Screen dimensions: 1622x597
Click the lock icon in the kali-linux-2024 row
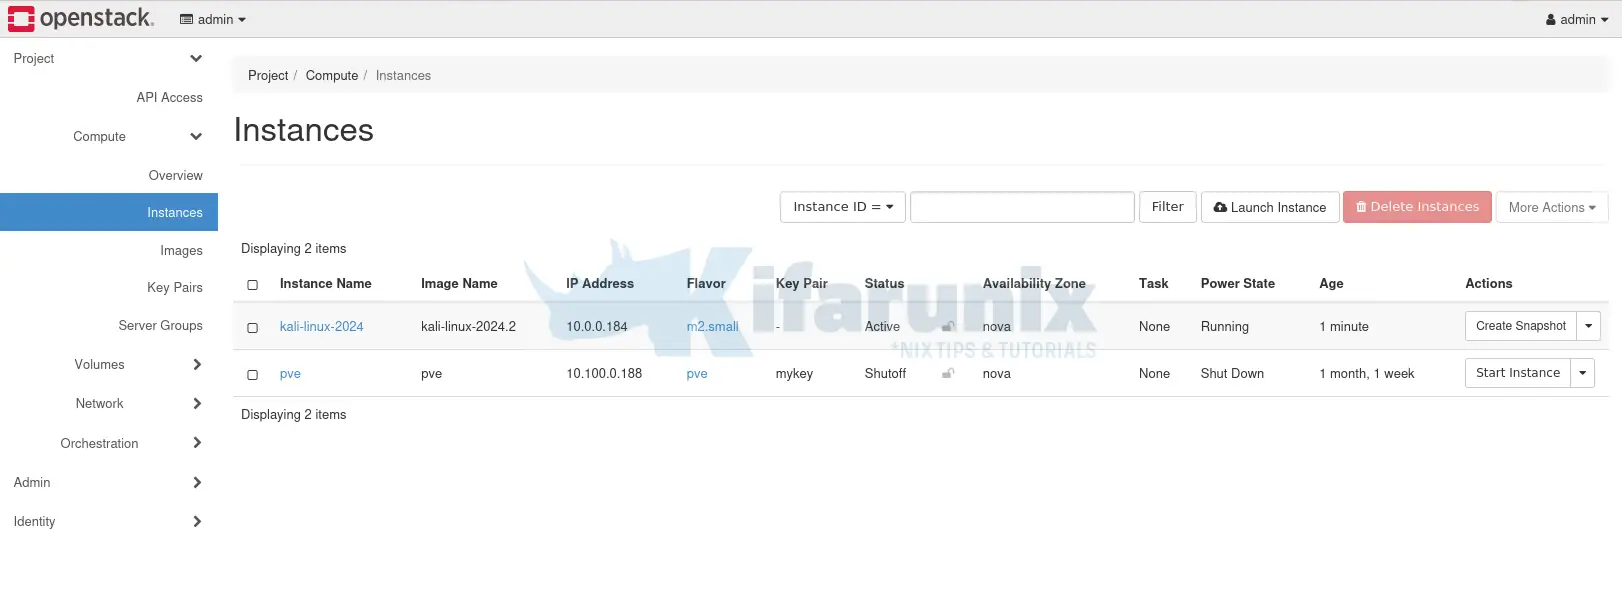948,326
